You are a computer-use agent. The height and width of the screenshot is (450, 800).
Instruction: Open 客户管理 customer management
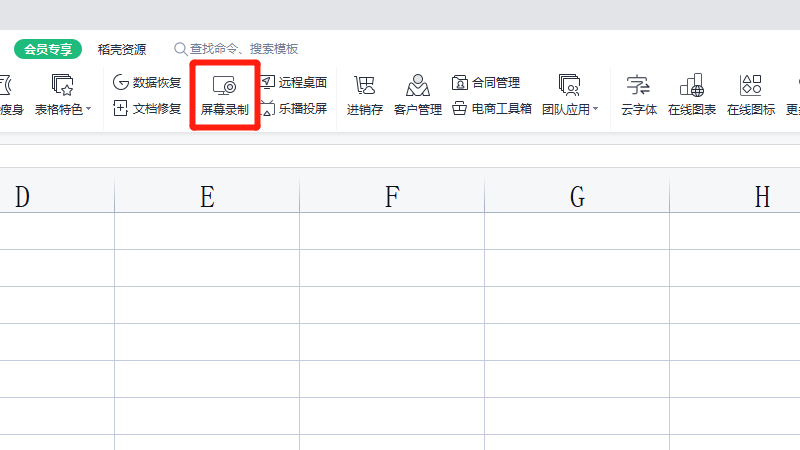(x=418, y=95)
